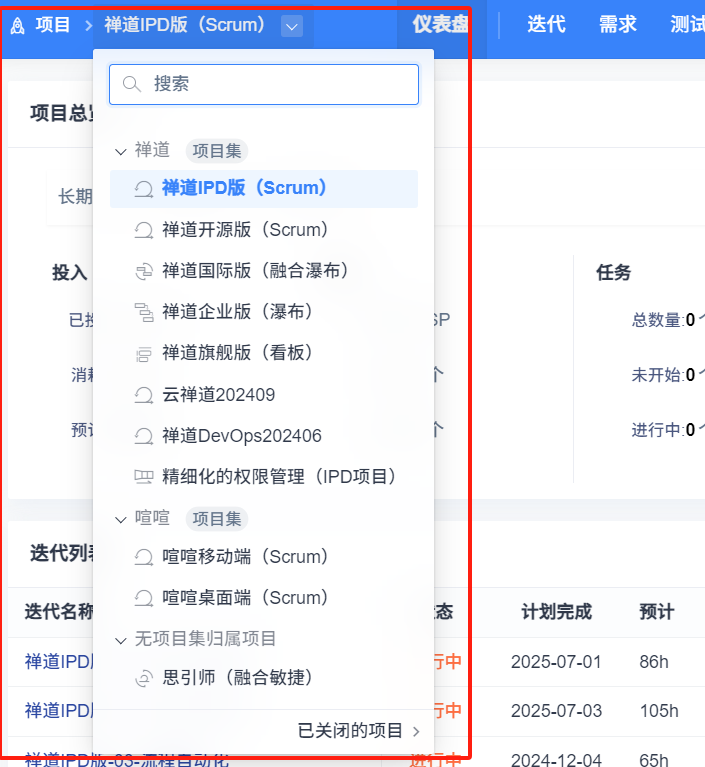Click kanban icon beside 禅道旗舰版
This screenshot has width=705, height=767.
(x=144, y=354)
